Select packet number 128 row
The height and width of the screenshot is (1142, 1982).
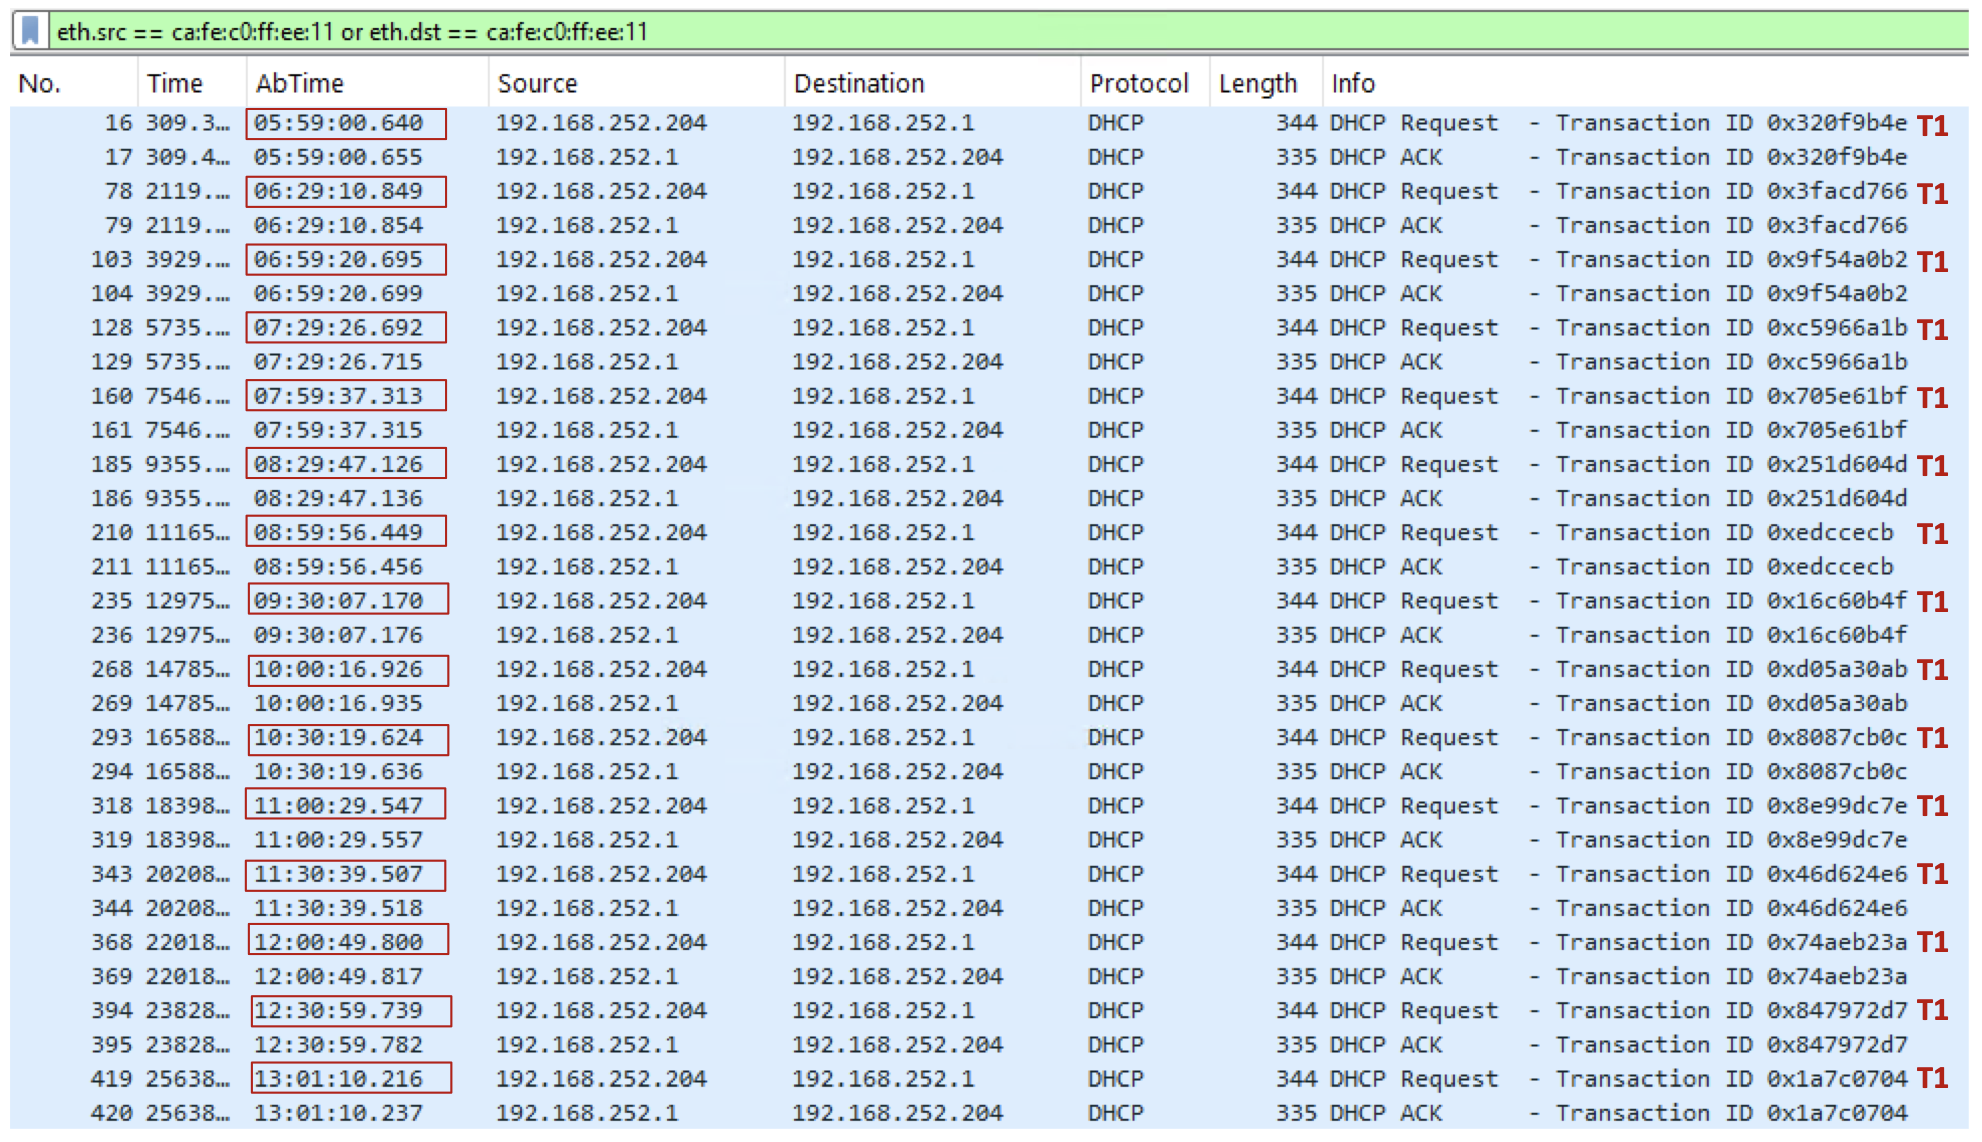point(989,328)
